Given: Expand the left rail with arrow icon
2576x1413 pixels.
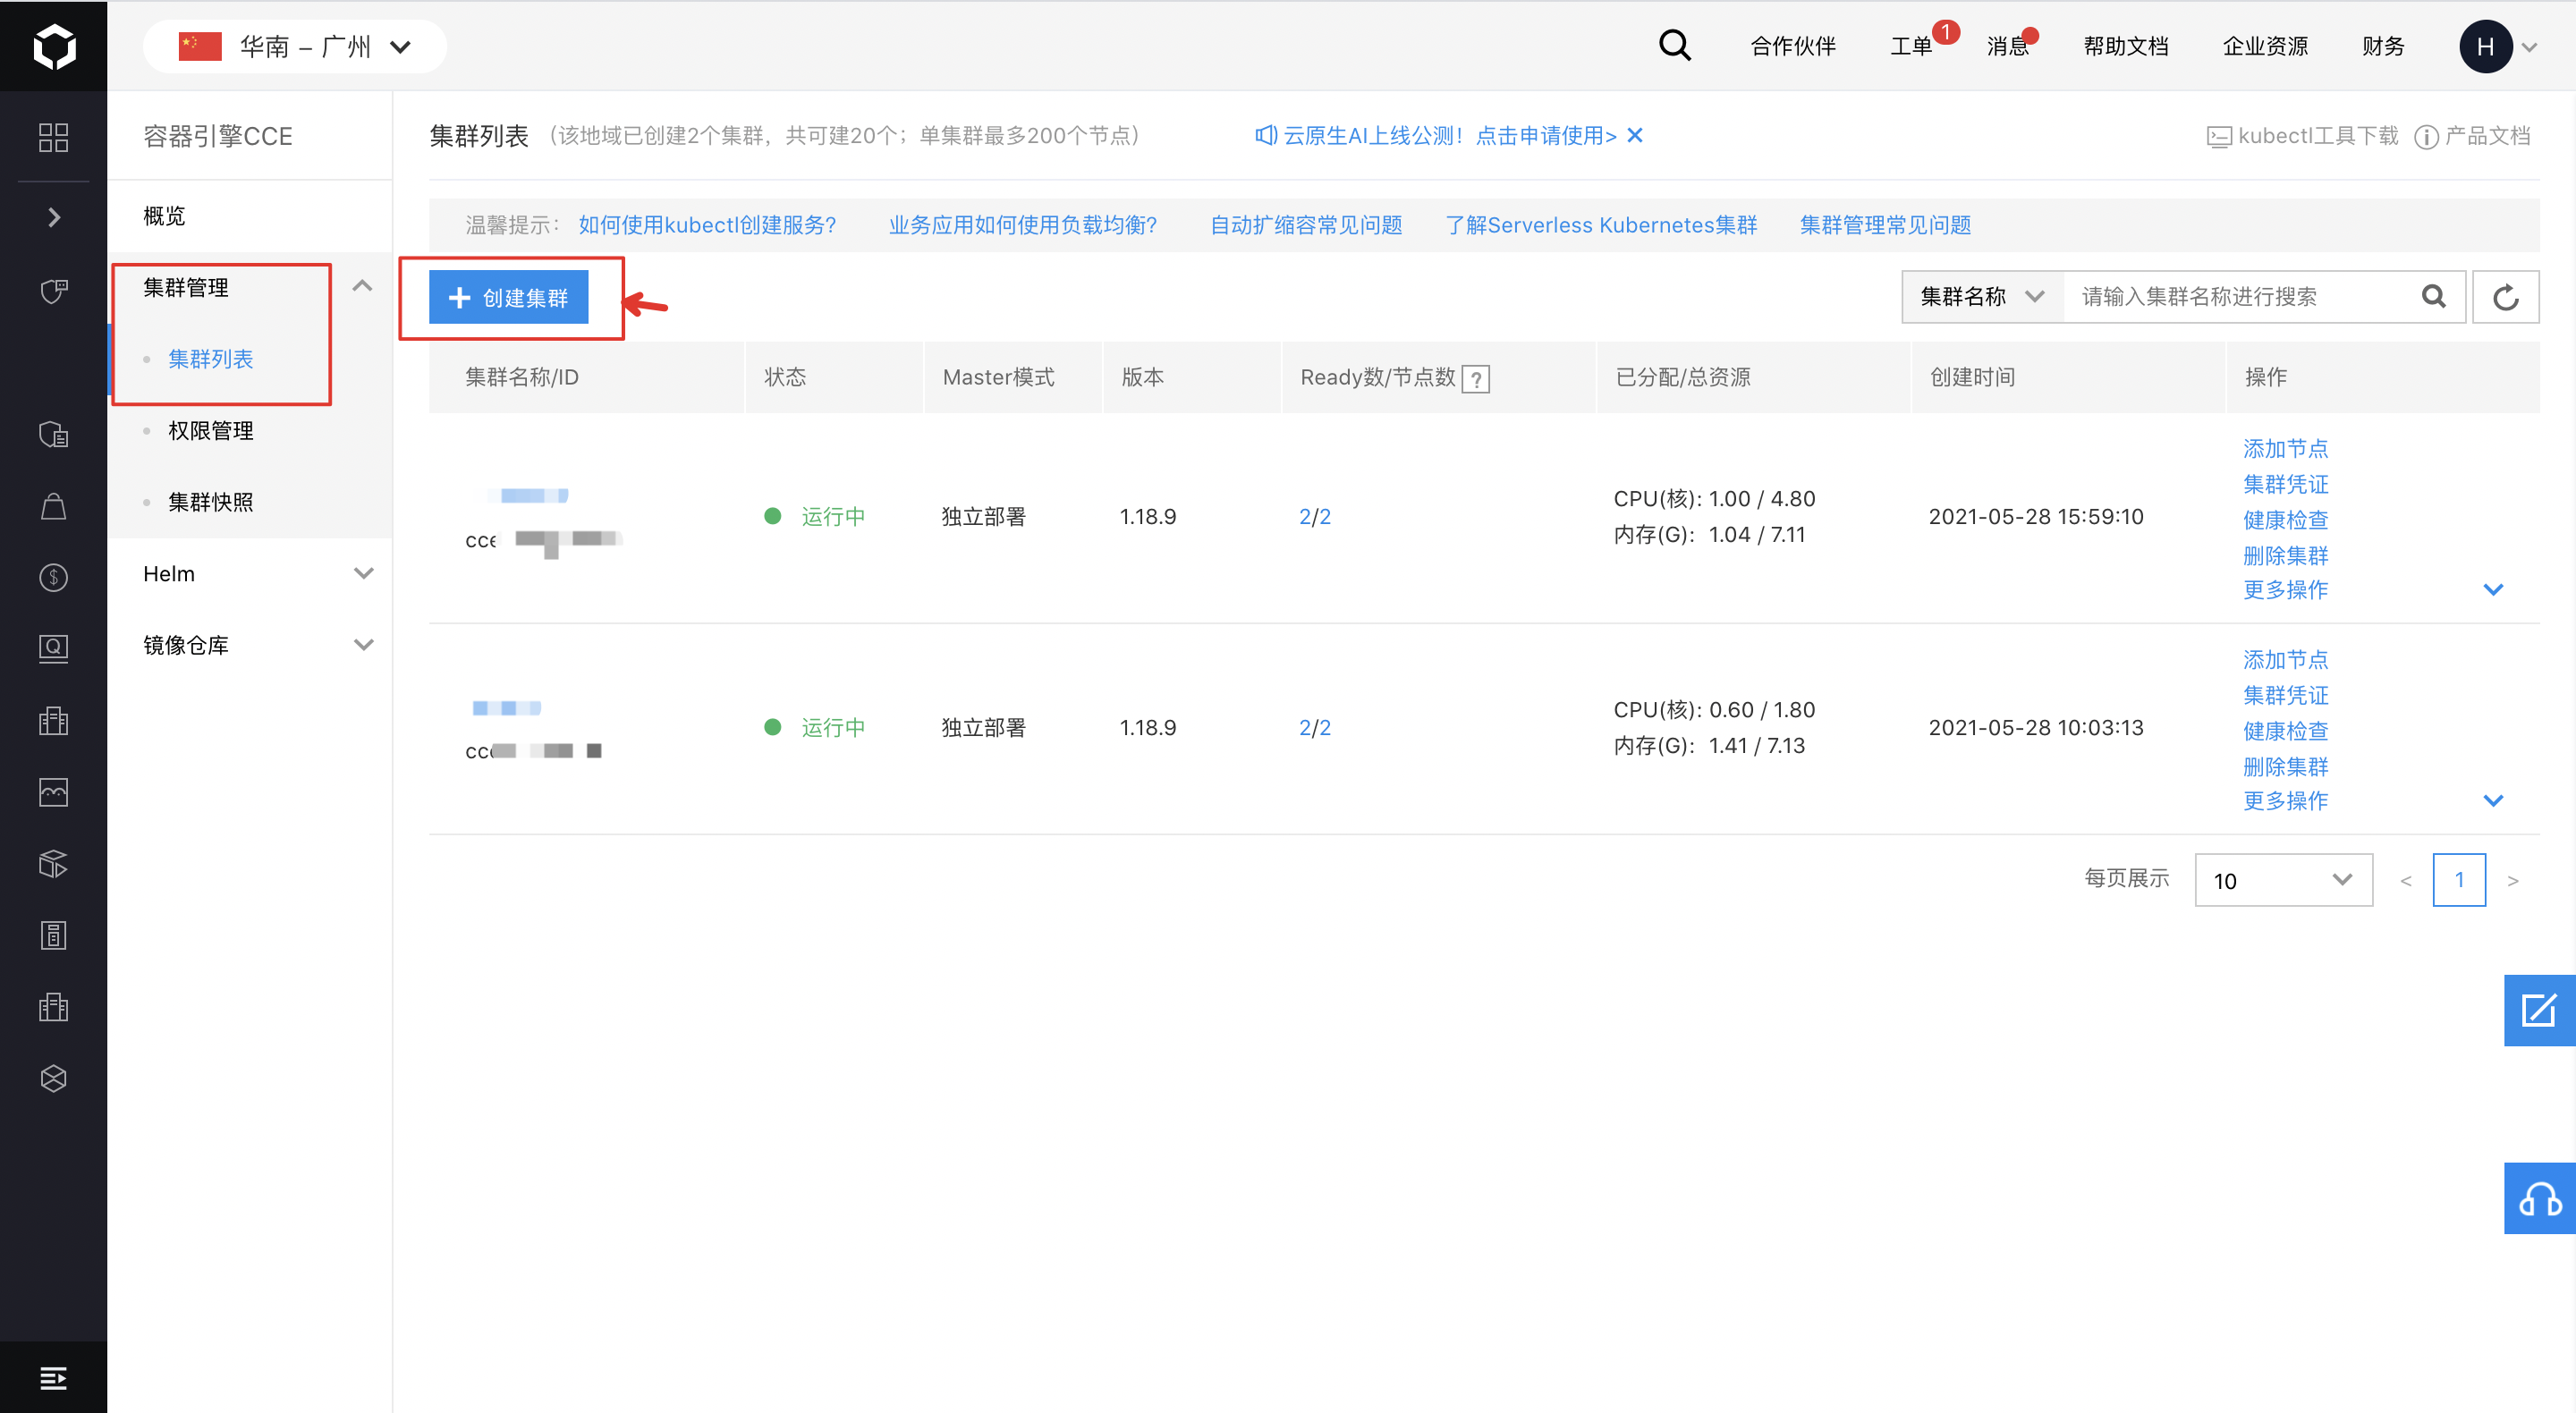Looking at the screenshot, I should click(54, 217).
